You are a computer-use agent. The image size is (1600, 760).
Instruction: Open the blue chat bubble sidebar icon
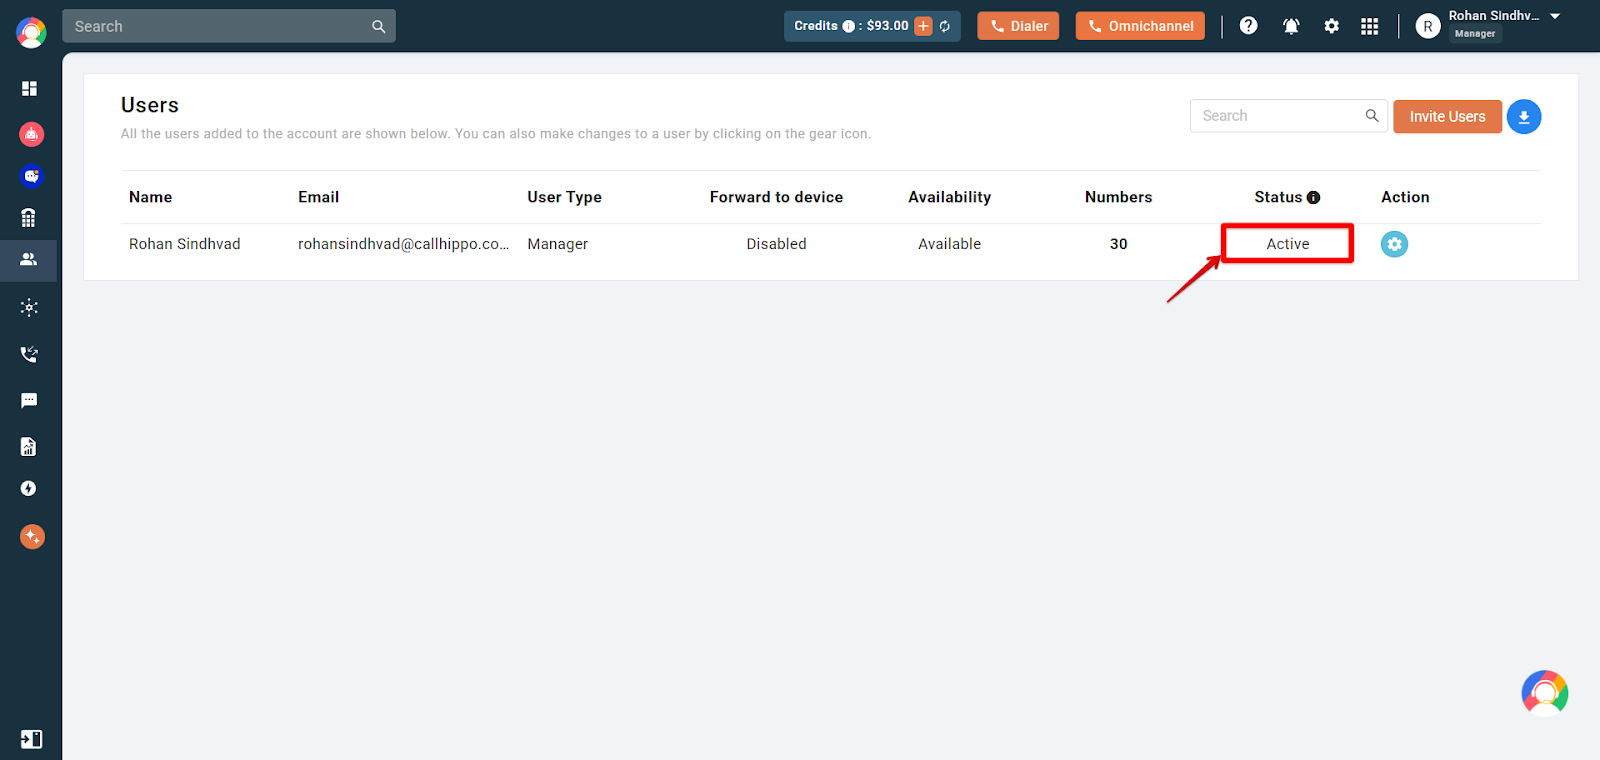click(x=32, y=176)
